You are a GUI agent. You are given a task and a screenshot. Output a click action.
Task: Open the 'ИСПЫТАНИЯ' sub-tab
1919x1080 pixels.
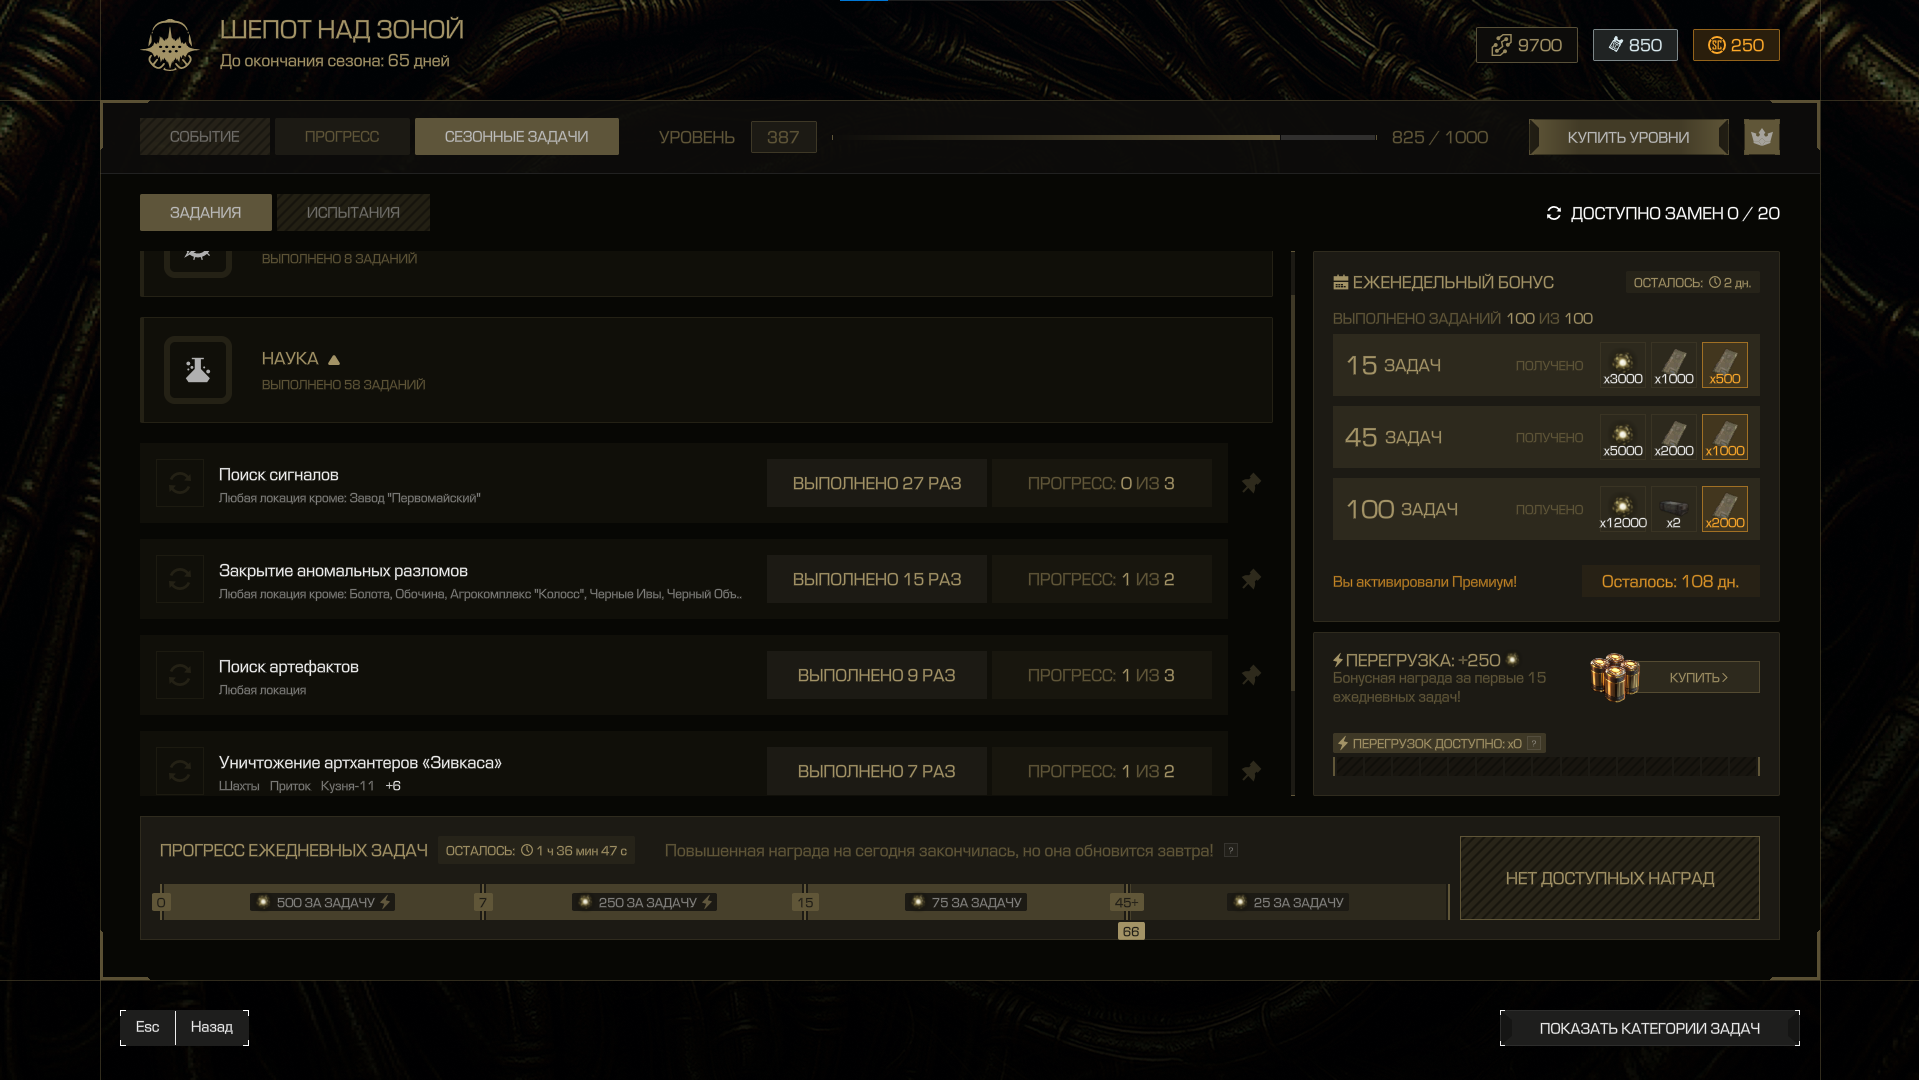click(353, 213)
